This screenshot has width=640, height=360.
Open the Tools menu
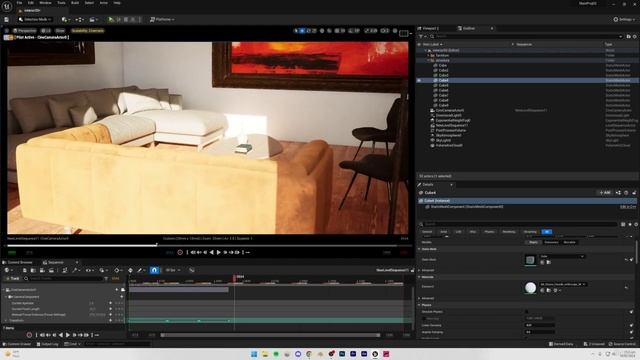coord(61,3)
